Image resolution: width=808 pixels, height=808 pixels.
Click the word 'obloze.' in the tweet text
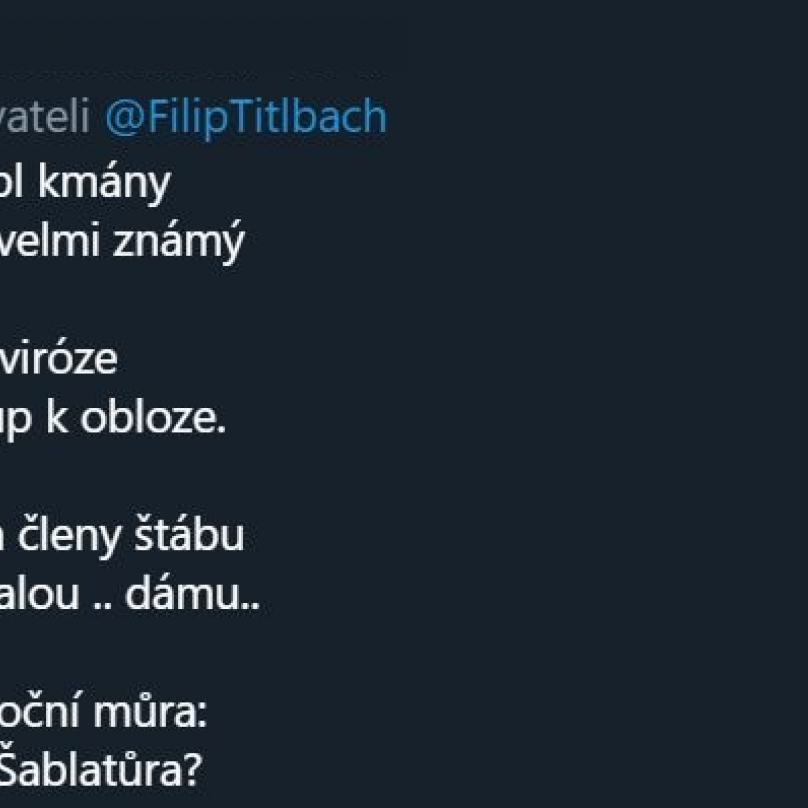153,417
